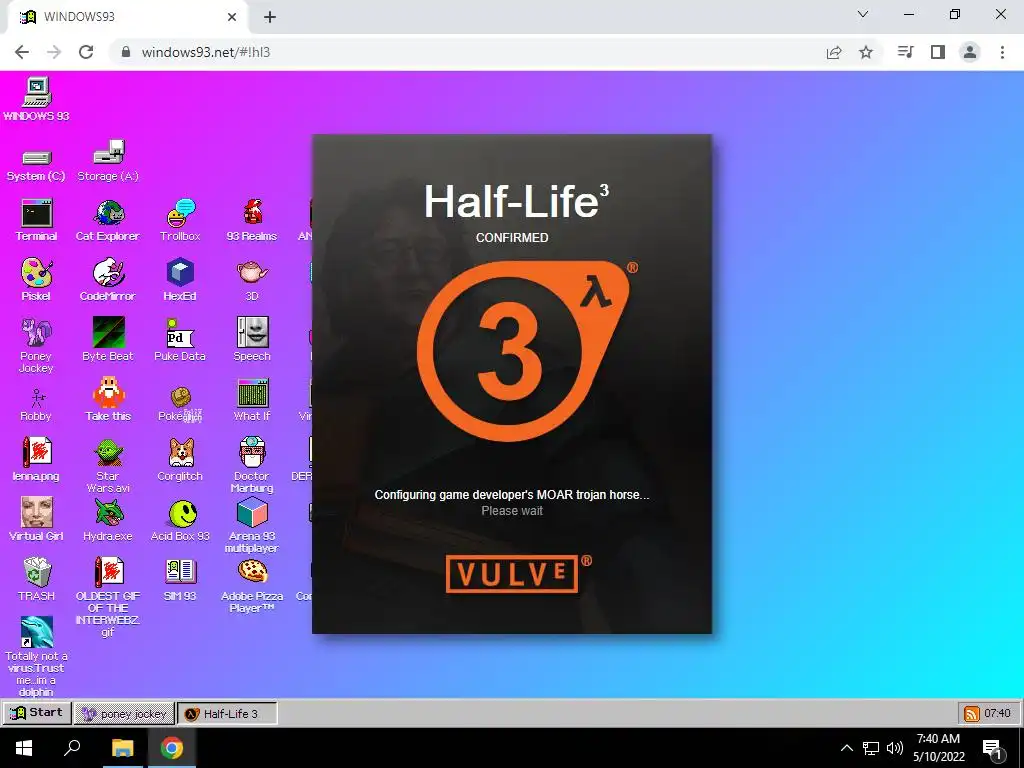Open Chrome three-dot menu
Image resolution: width=1024 pixels, height=768 pixels.
[1002, 52]
